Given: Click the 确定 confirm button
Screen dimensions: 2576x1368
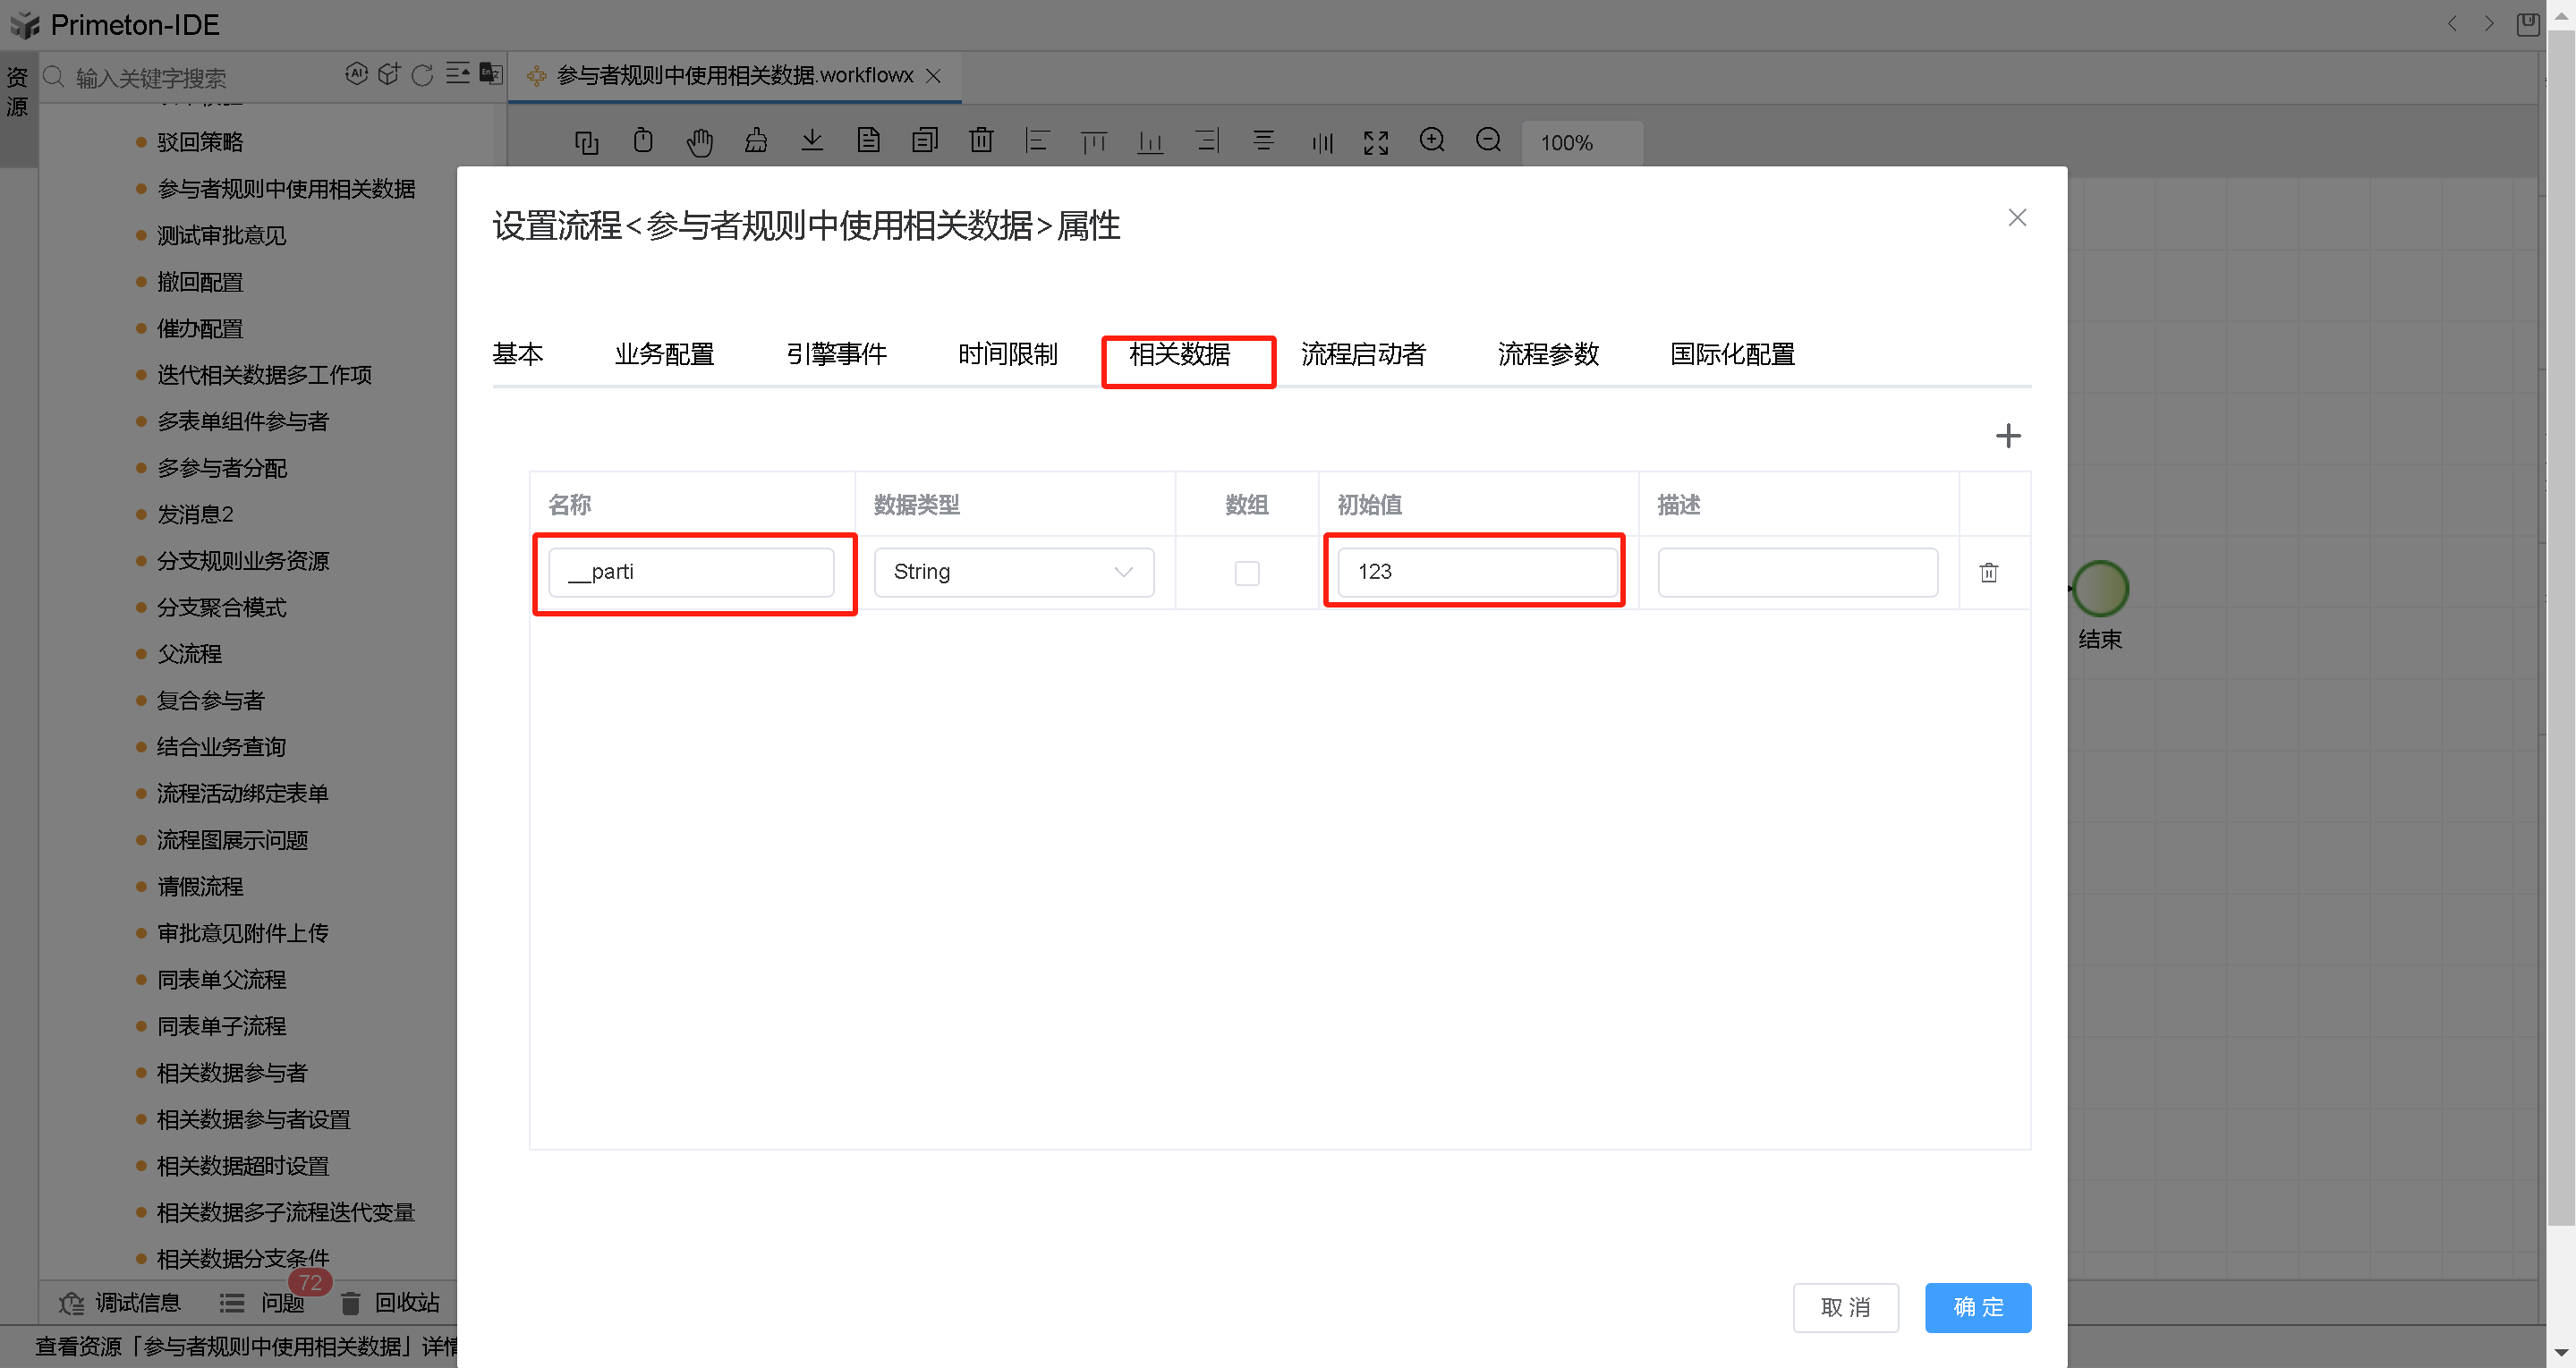Looking at the screenshot, I should click(x=1977, y=1307).
